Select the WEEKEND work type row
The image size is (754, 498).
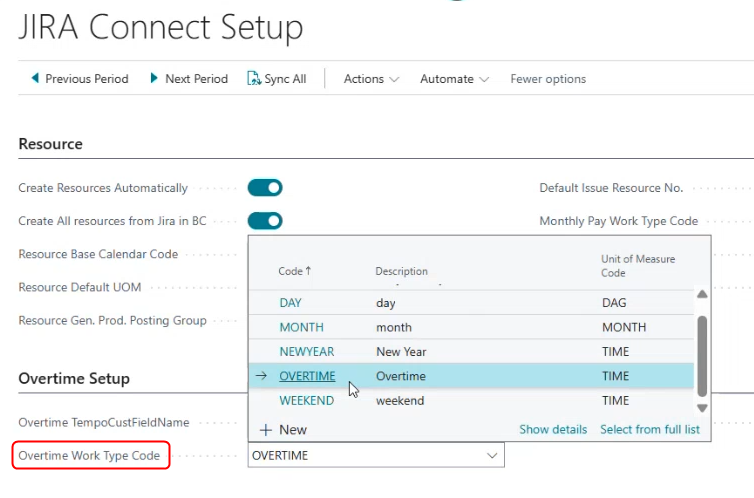click(x=307, y=401)
